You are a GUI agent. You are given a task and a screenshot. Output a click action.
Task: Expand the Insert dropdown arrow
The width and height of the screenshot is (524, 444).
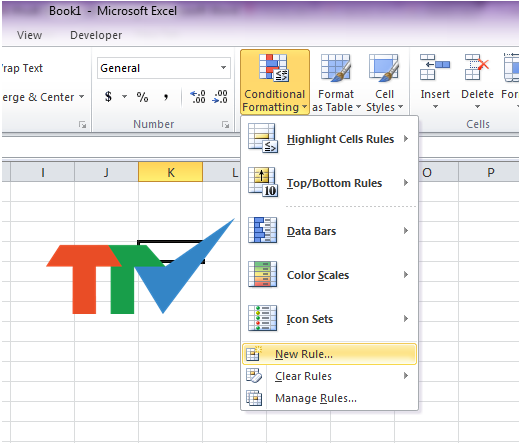tap(435, 107)
